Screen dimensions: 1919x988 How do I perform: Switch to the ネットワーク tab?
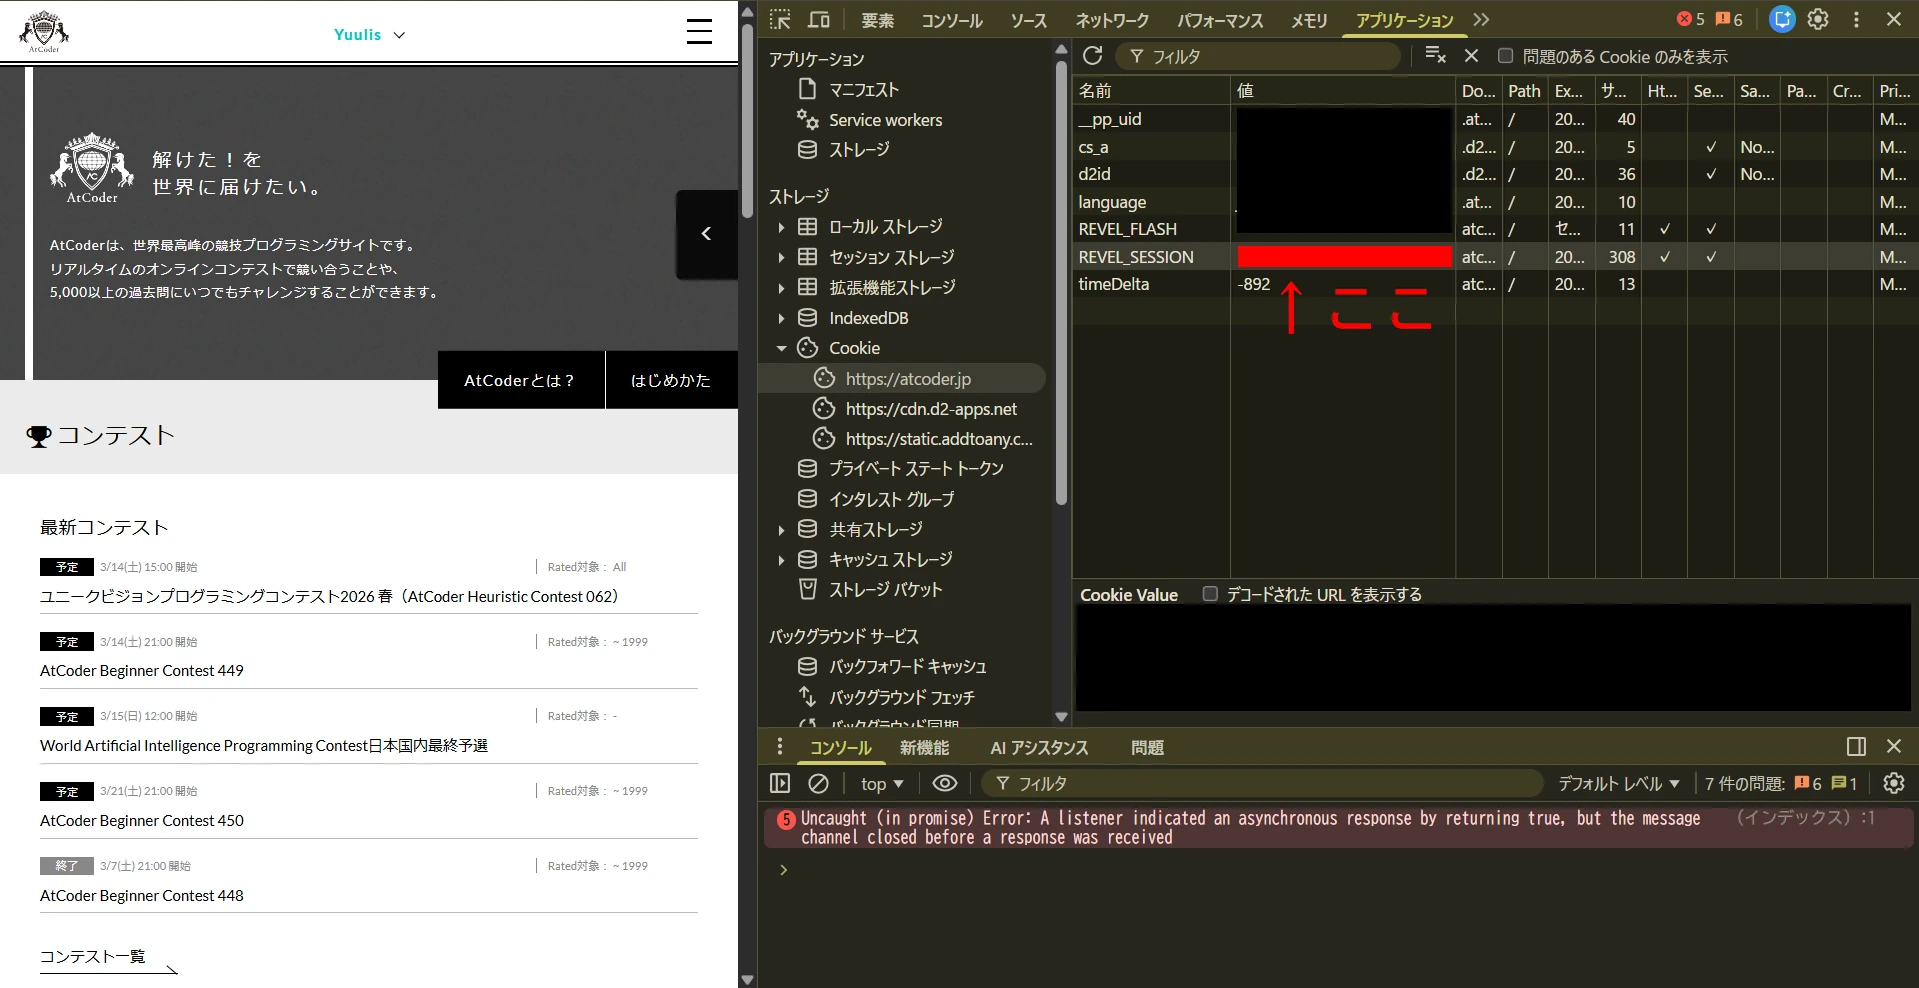click(x=1112, y=20)
